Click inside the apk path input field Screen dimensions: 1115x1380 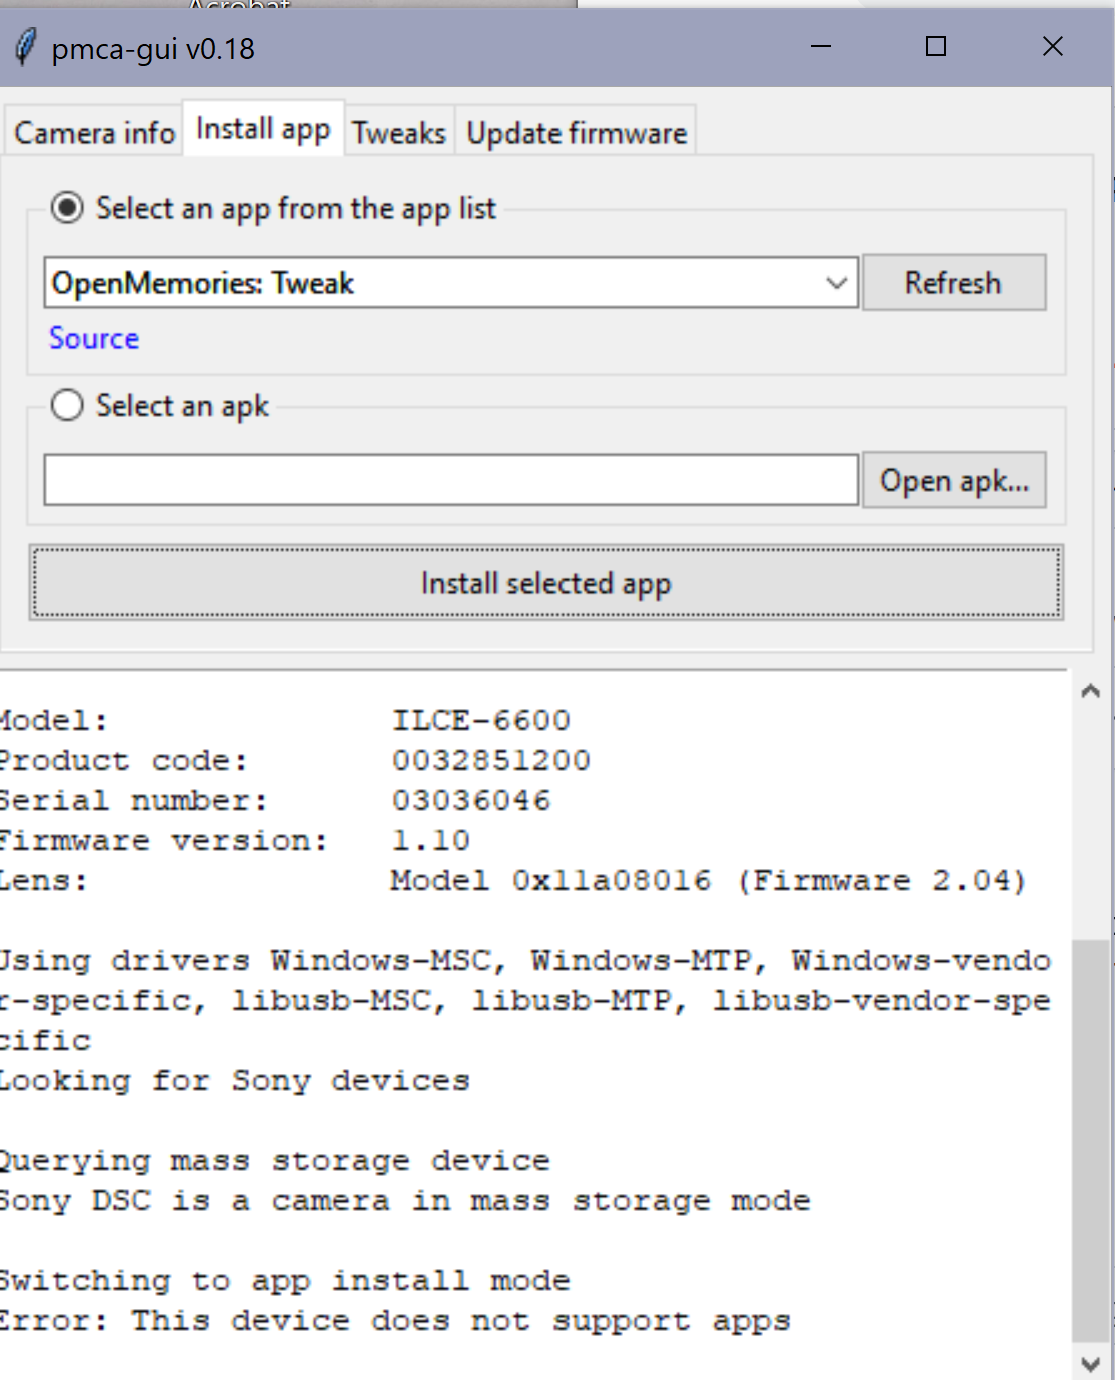(450, 480)
